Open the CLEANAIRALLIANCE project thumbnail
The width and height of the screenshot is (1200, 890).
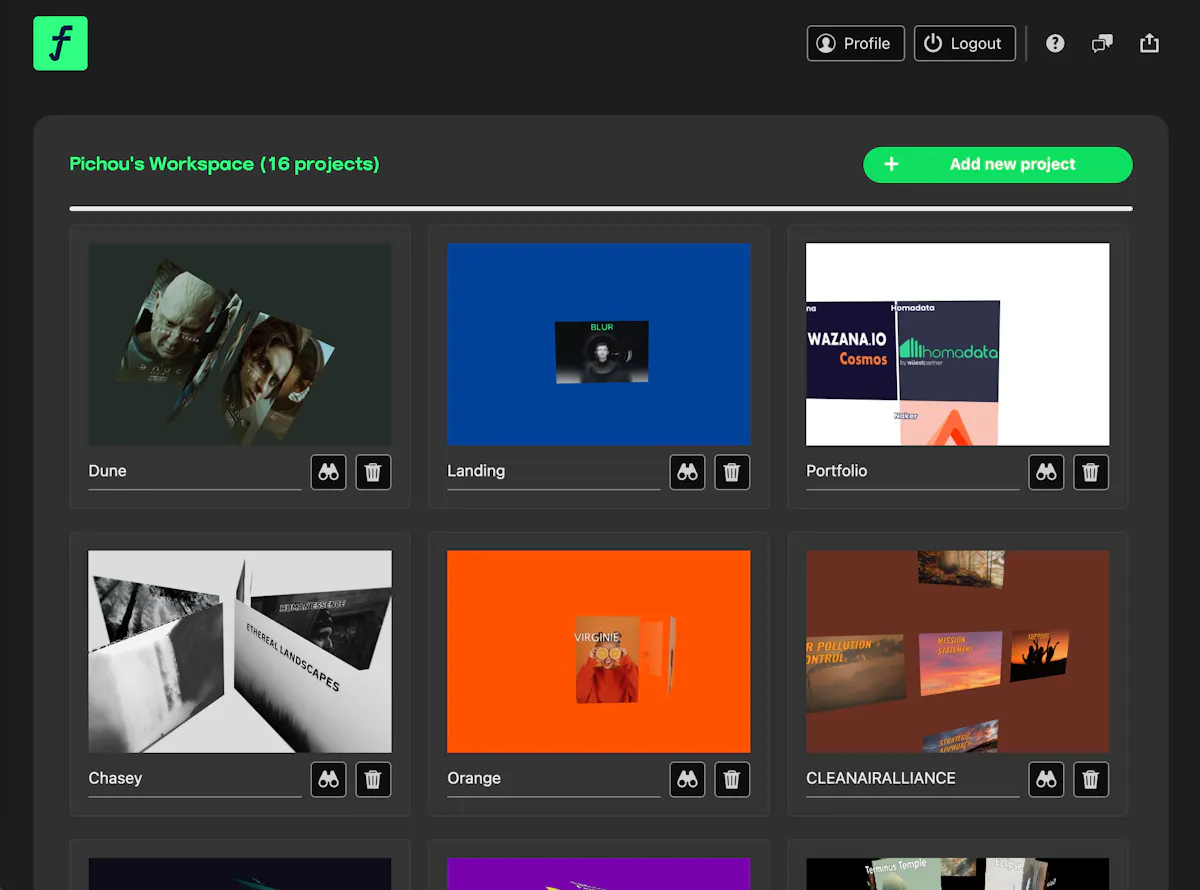(958, 651)
